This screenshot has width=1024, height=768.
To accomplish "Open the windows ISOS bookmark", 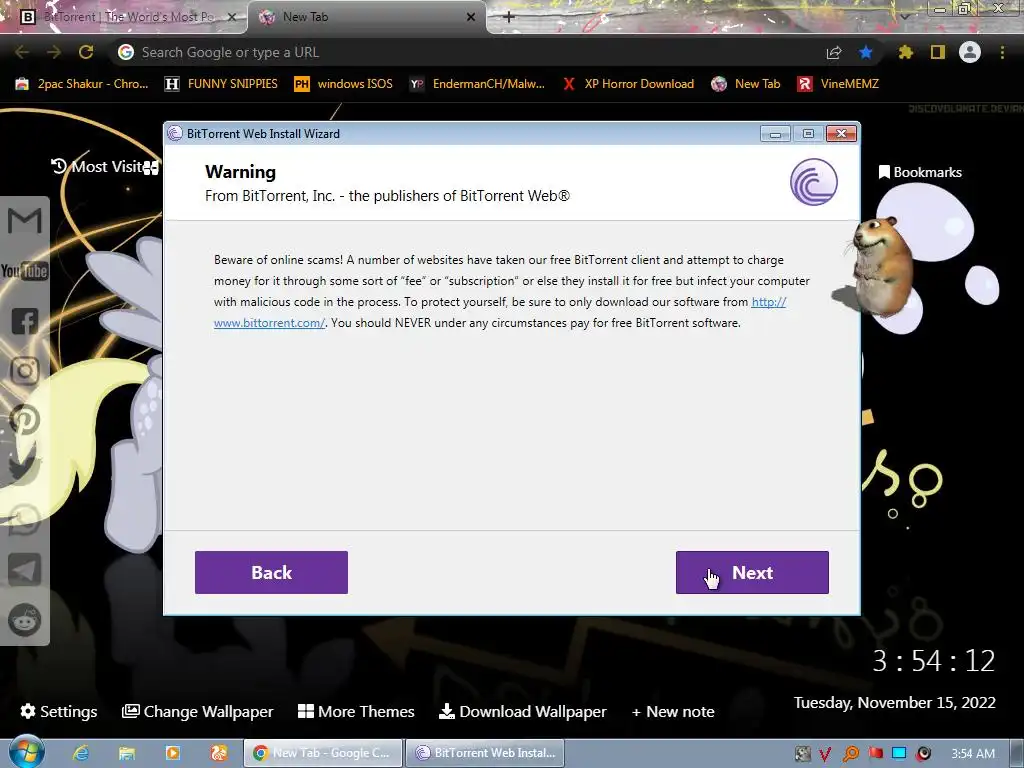I will [x=344, y=84].
